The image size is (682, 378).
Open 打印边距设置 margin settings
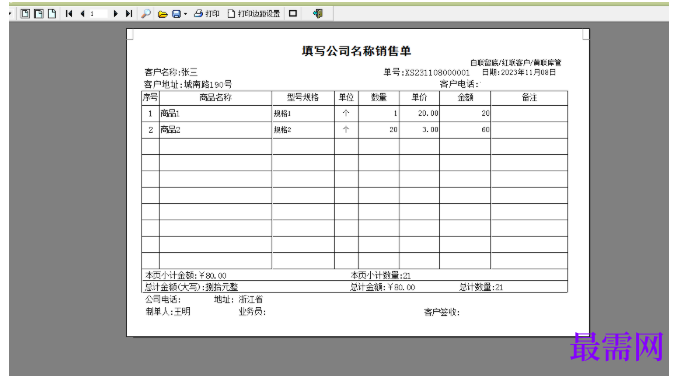click(254, 13)
